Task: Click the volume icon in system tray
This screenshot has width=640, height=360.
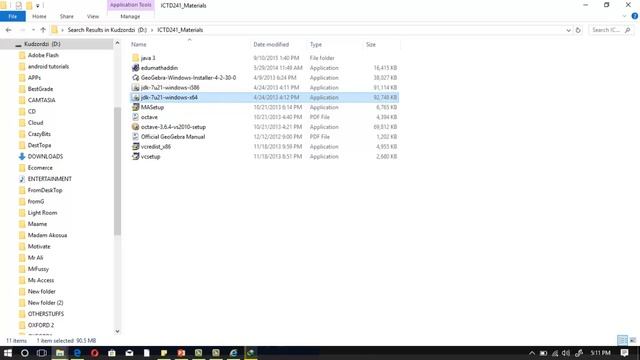Action: coord(566,353)
